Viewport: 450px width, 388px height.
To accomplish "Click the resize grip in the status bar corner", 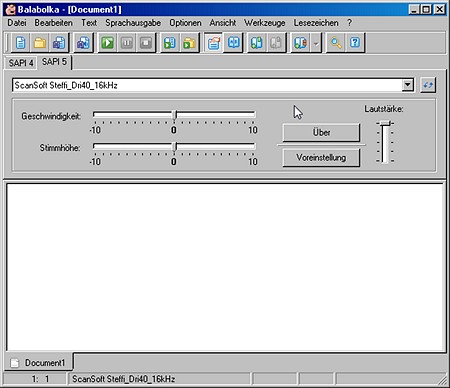I will pyautogui.click(x=443, y=380).
